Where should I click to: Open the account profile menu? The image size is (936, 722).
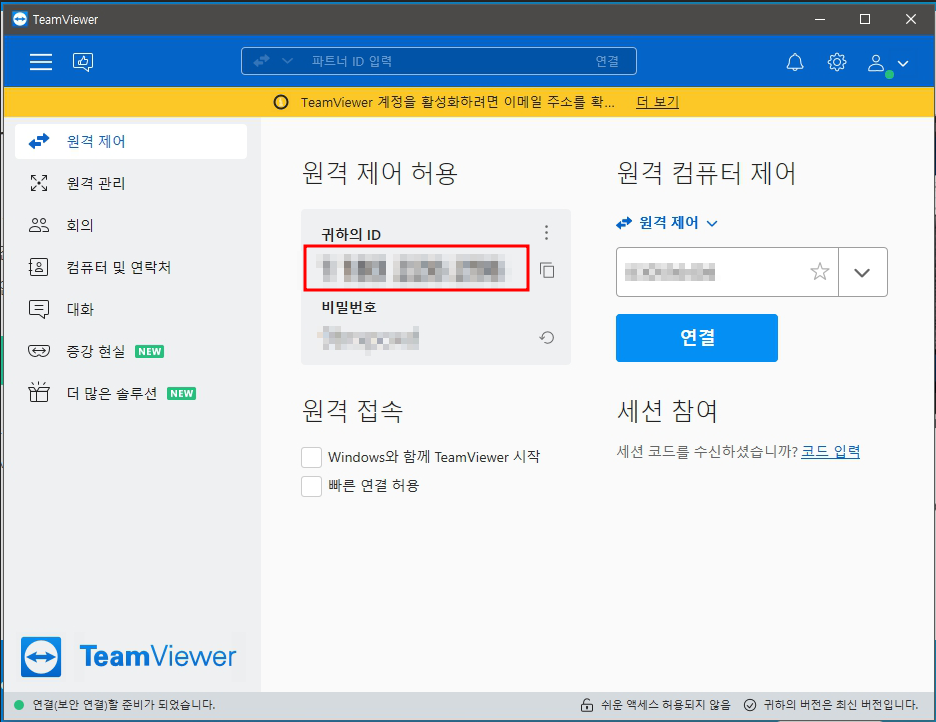(888, 63)
